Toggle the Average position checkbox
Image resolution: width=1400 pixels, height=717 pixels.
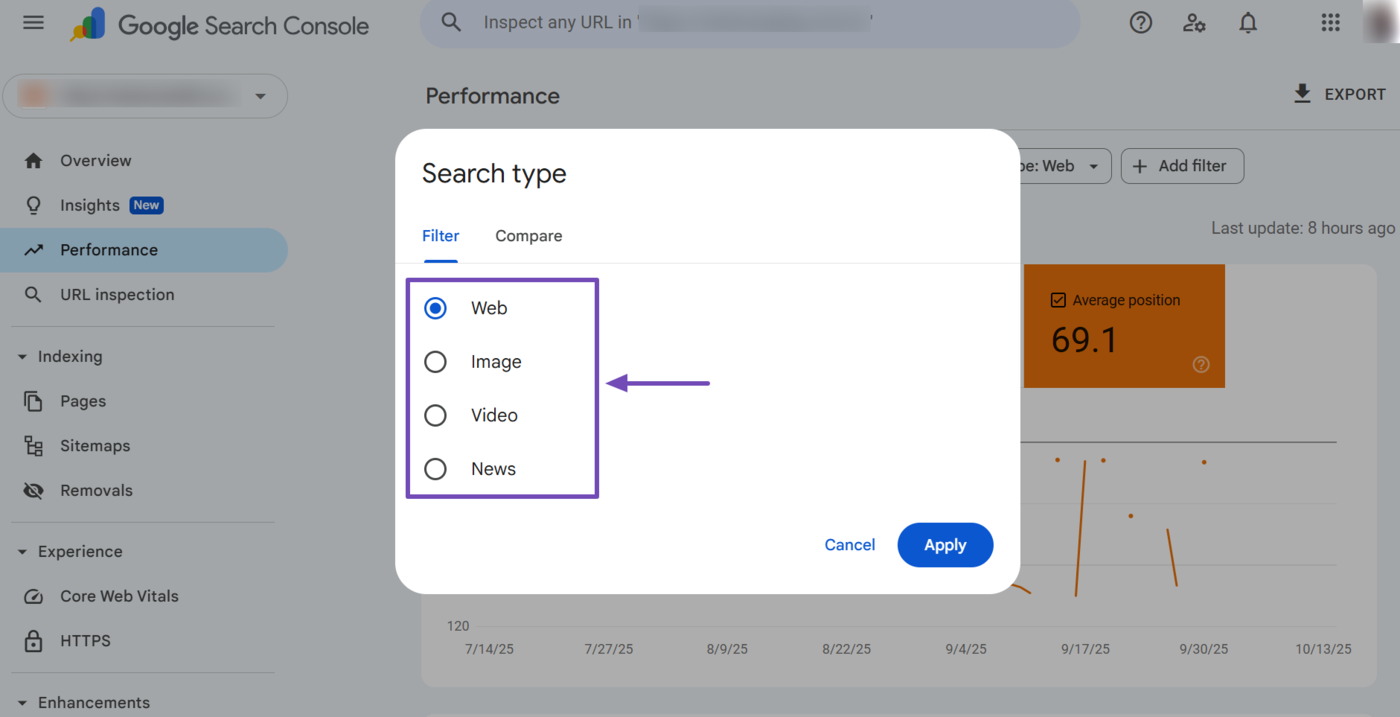point(1058,300)
